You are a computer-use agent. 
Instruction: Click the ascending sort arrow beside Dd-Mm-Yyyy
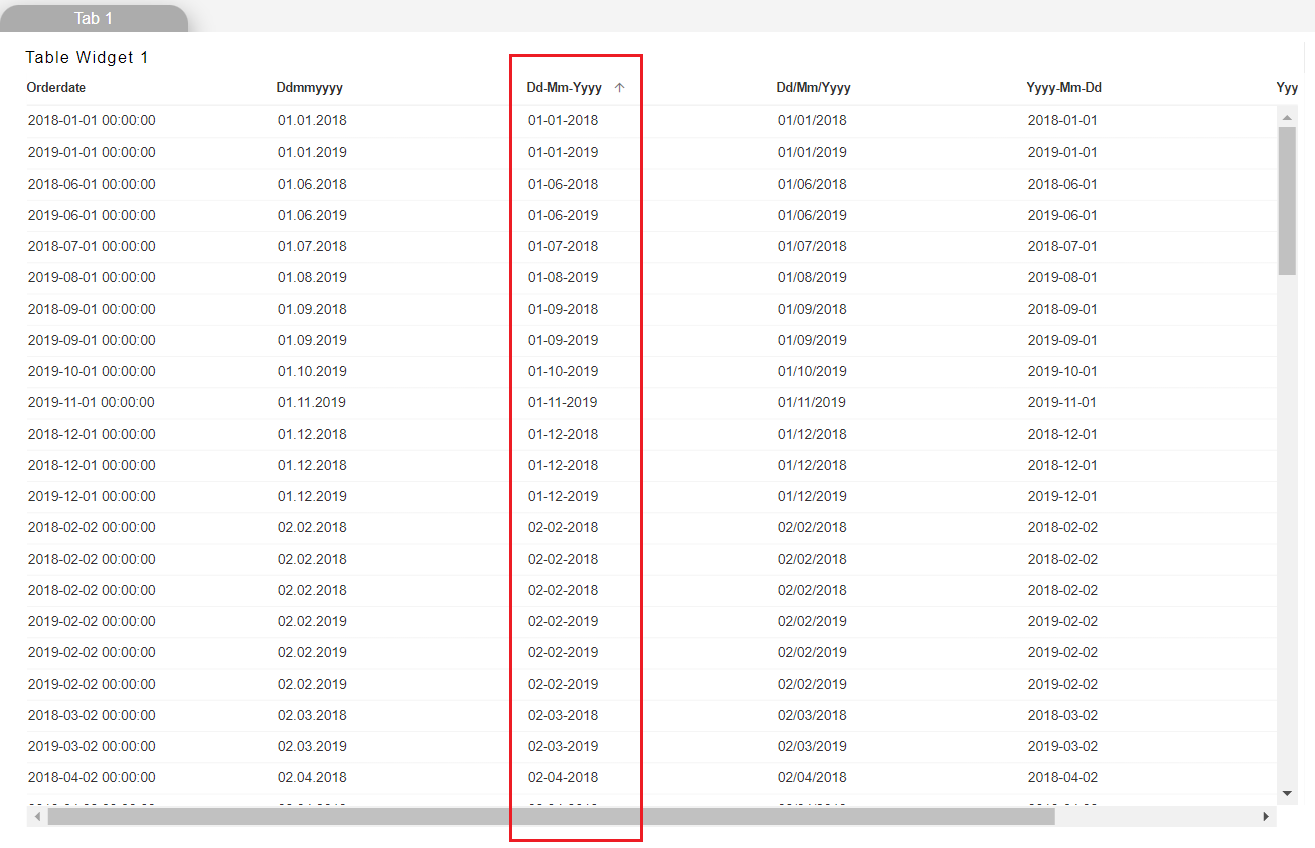tap(619, 88)
